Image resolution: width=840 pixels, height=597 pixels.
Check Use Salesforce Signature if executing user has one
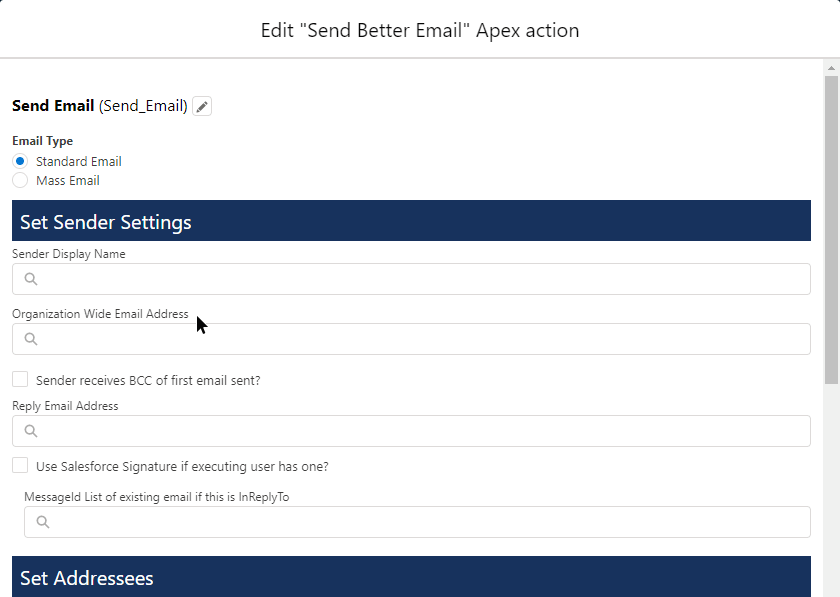(x=18, y=466)
